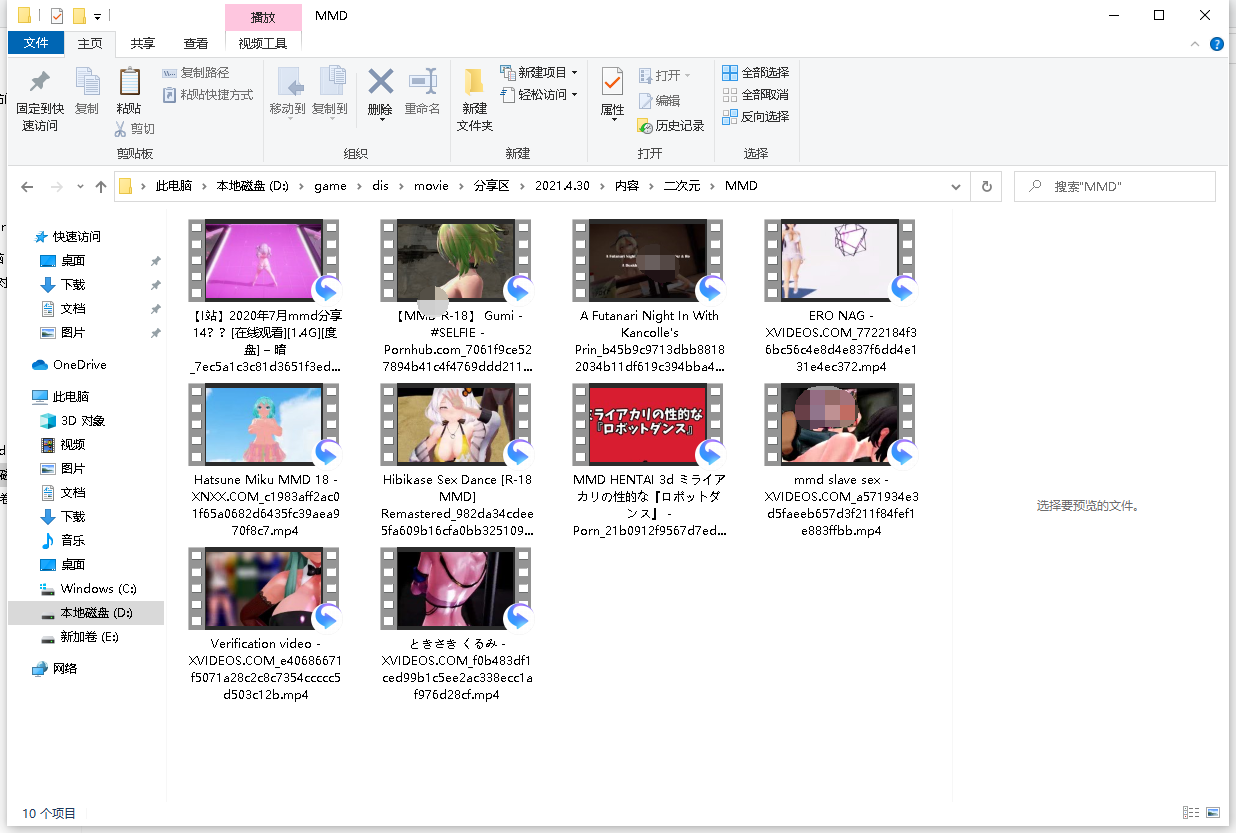Click the 删除 red X icon
1236x833 pixels.
(x=380, y=81)
